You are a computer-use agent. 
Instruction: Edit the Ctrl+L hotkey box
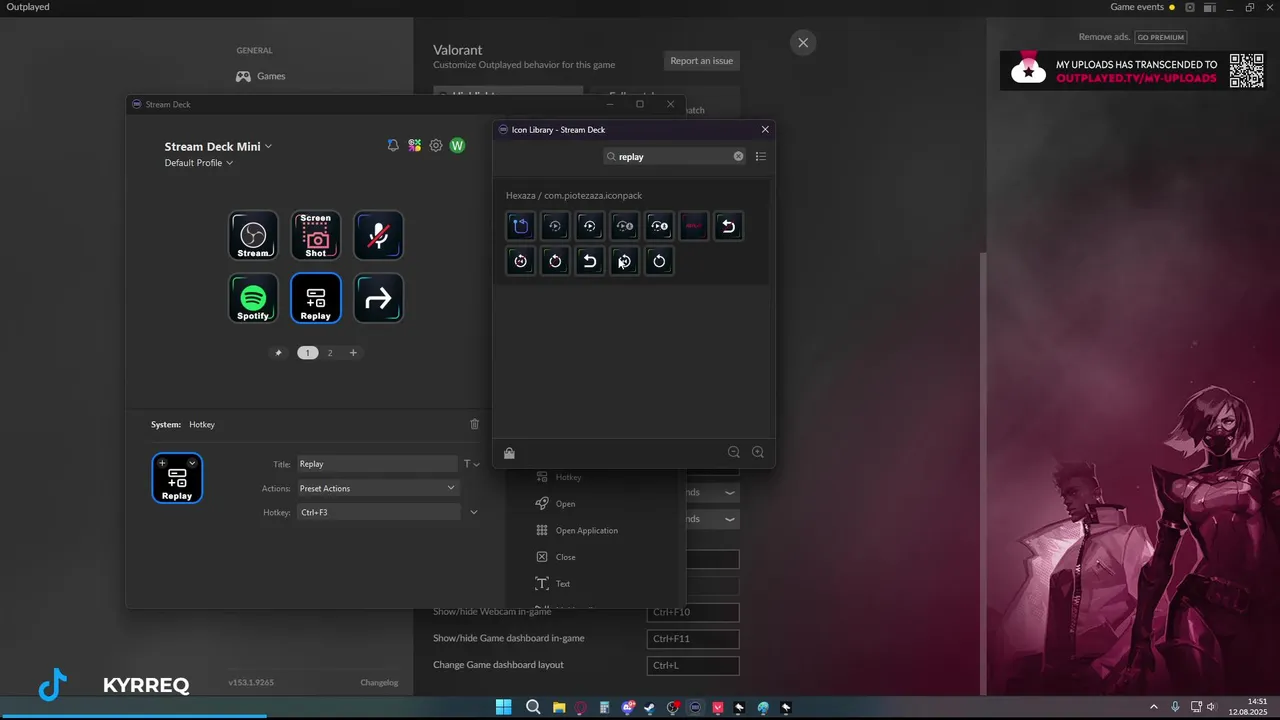coord(693,665)
